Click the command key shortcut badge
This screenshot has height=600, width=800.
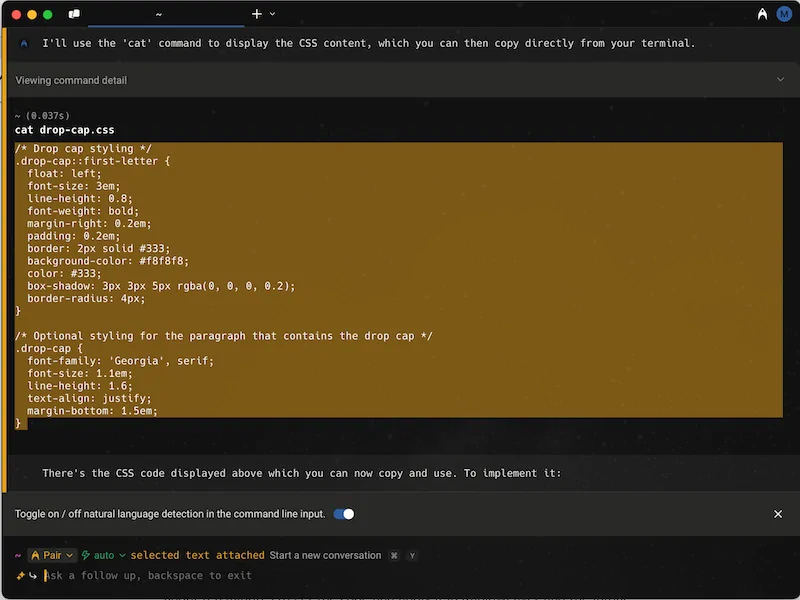click(x=394, y=556)
